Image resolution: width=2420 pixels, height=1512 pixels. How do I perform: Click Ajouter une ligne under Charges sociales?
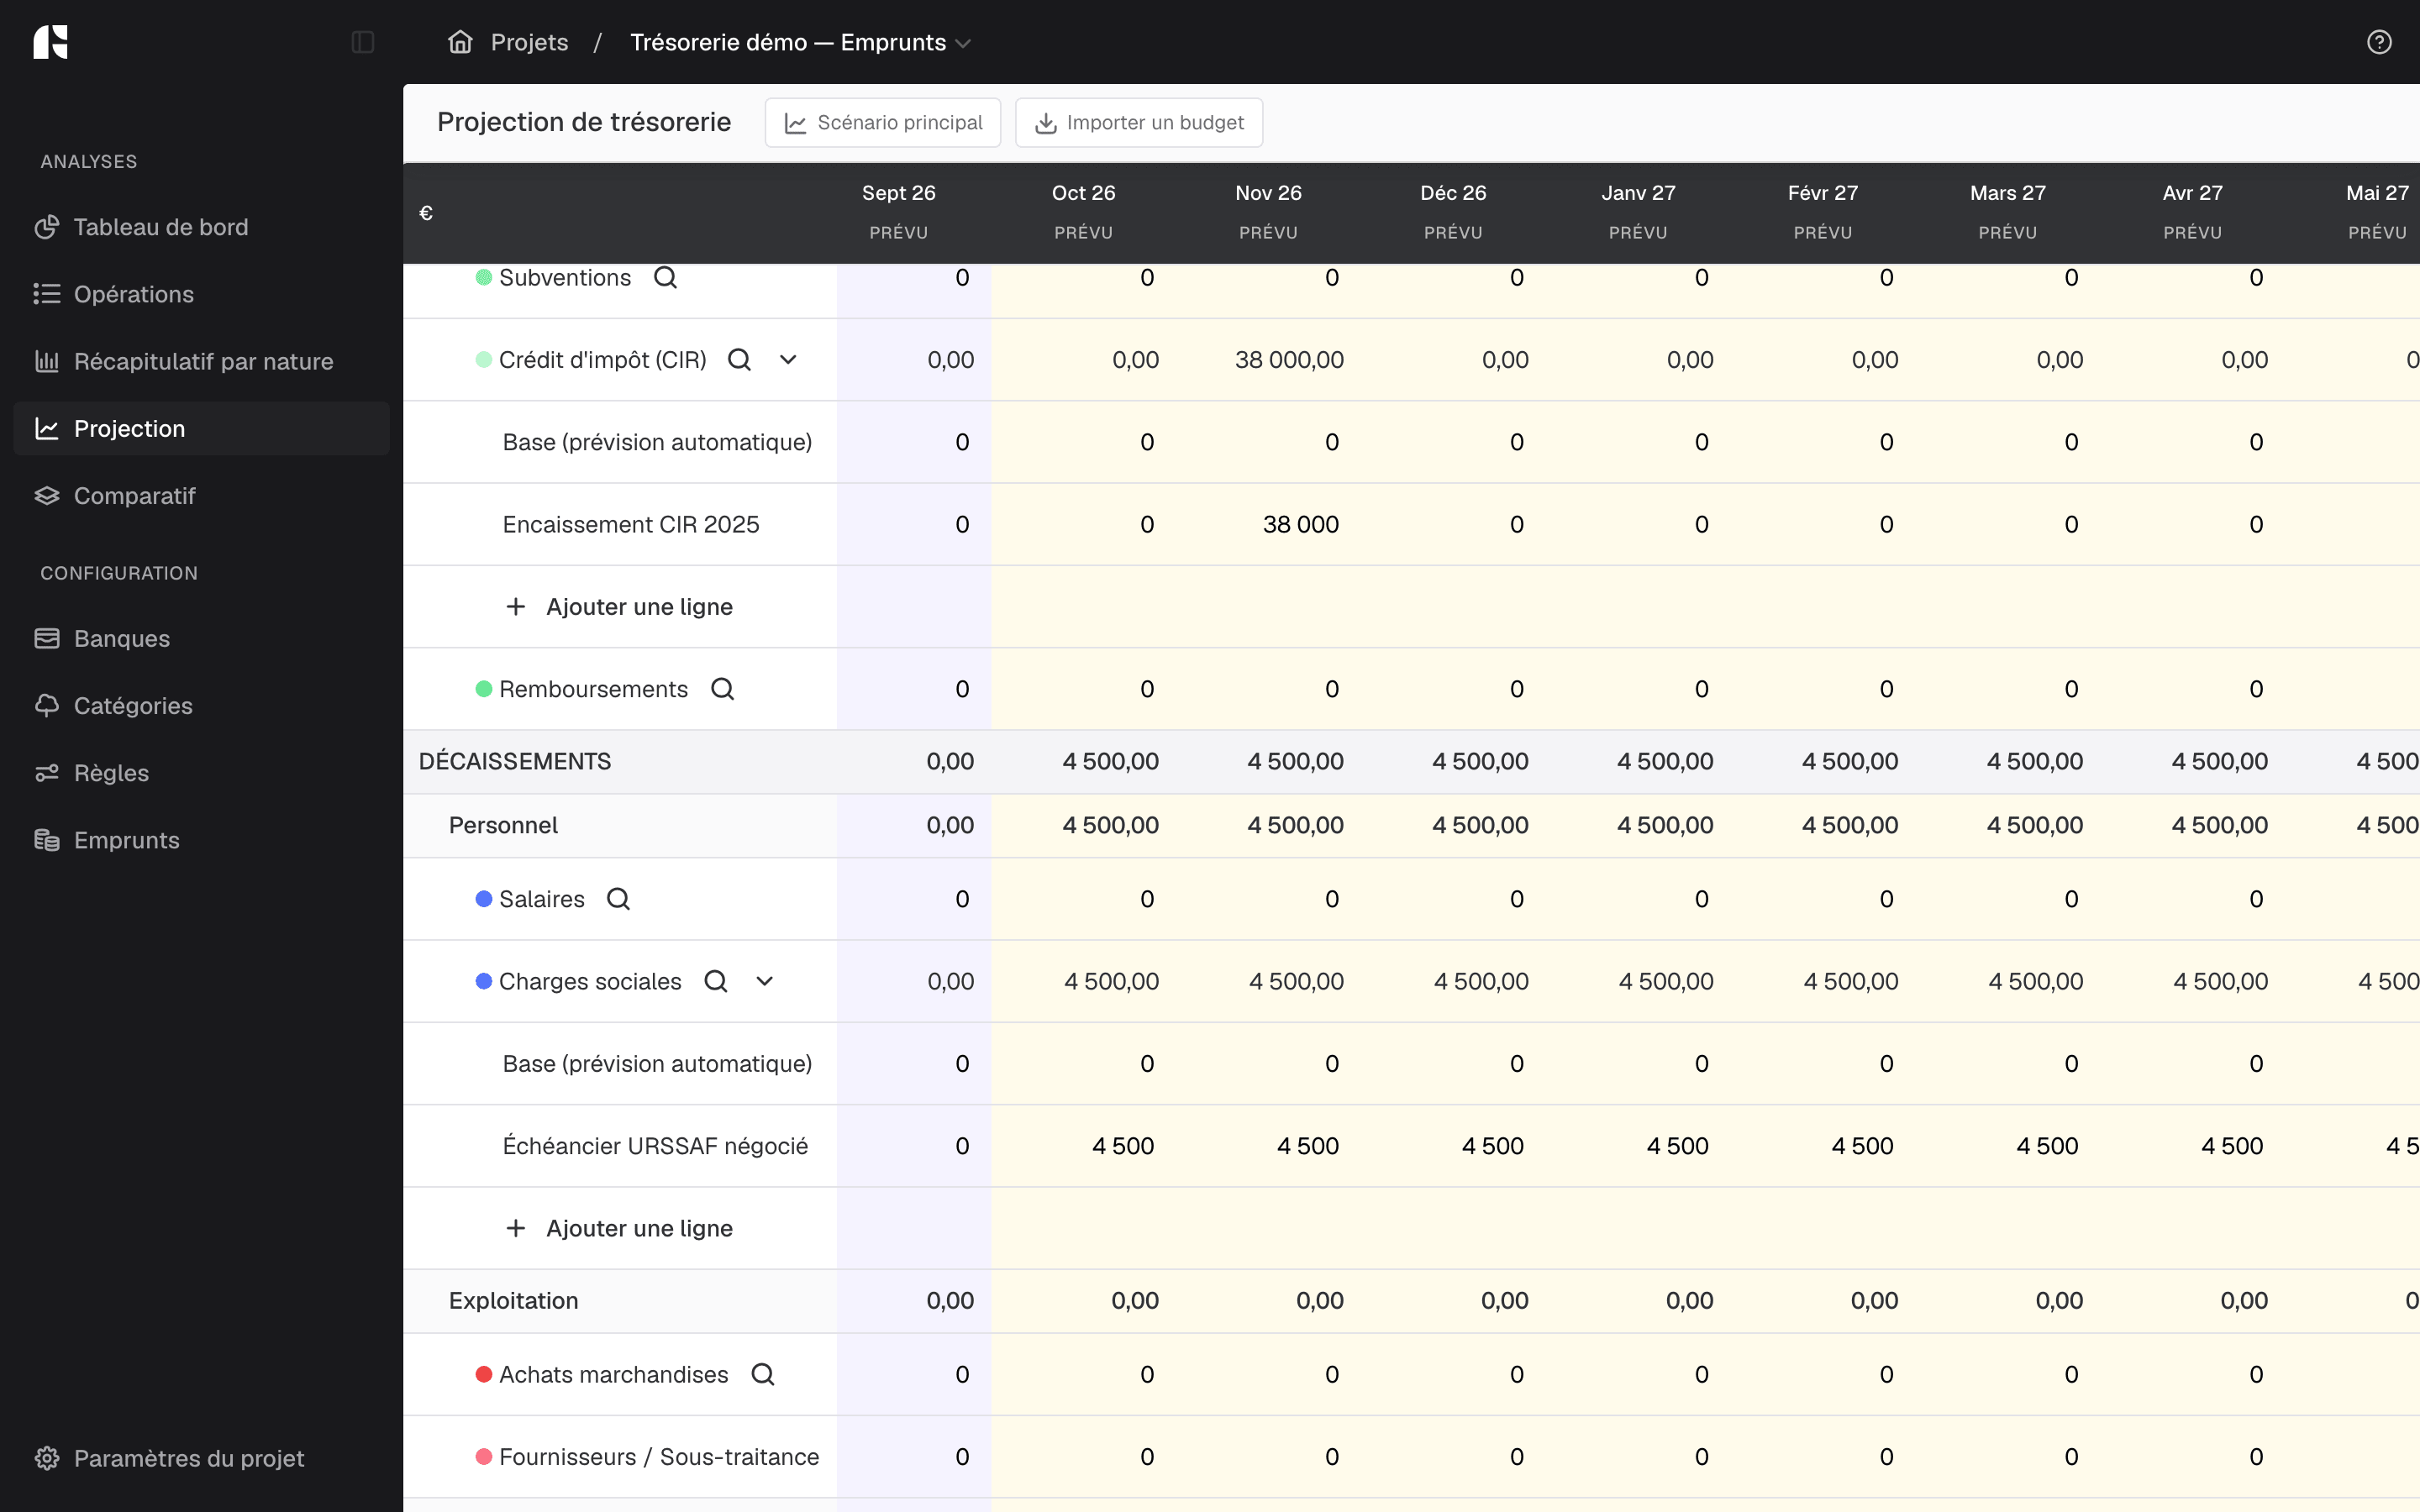tap(619, 1228)
